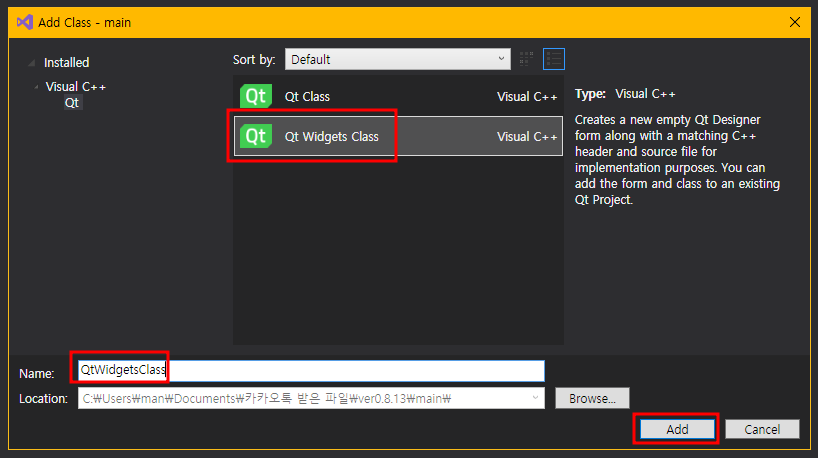The image size is (818, 458).
Task: Collapse the Visual C++ tree node
Action: [36, 87]
